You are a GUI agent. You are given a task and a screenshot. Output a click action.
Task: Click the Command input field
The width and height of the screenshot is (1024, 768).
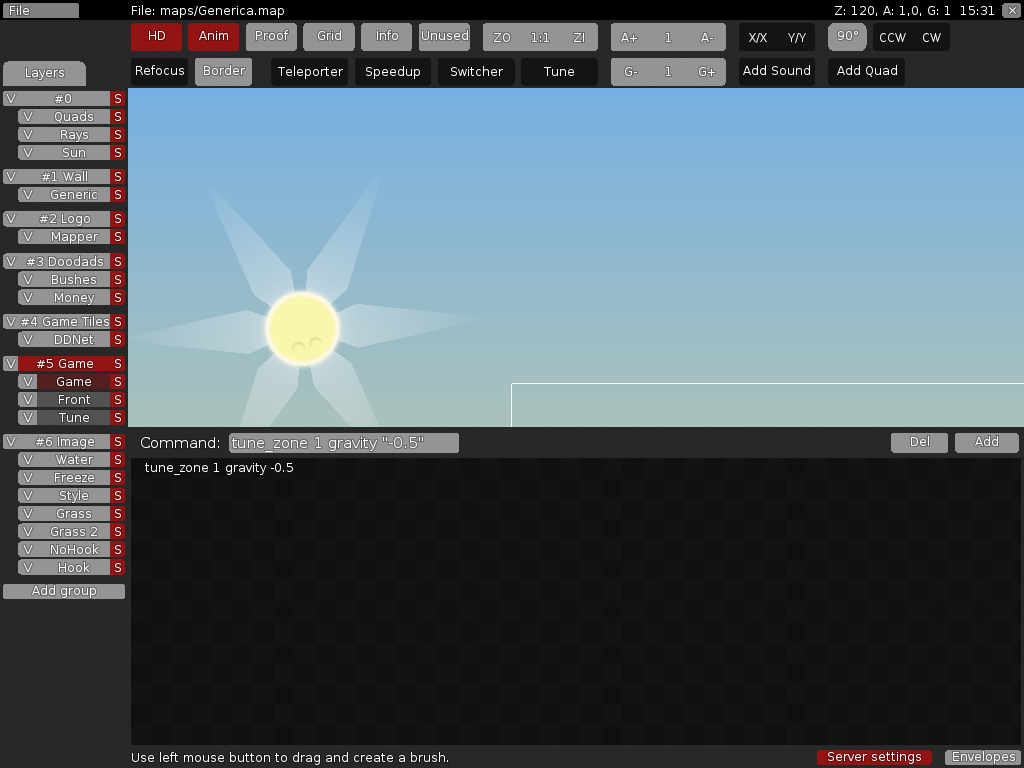coord(344,442)
